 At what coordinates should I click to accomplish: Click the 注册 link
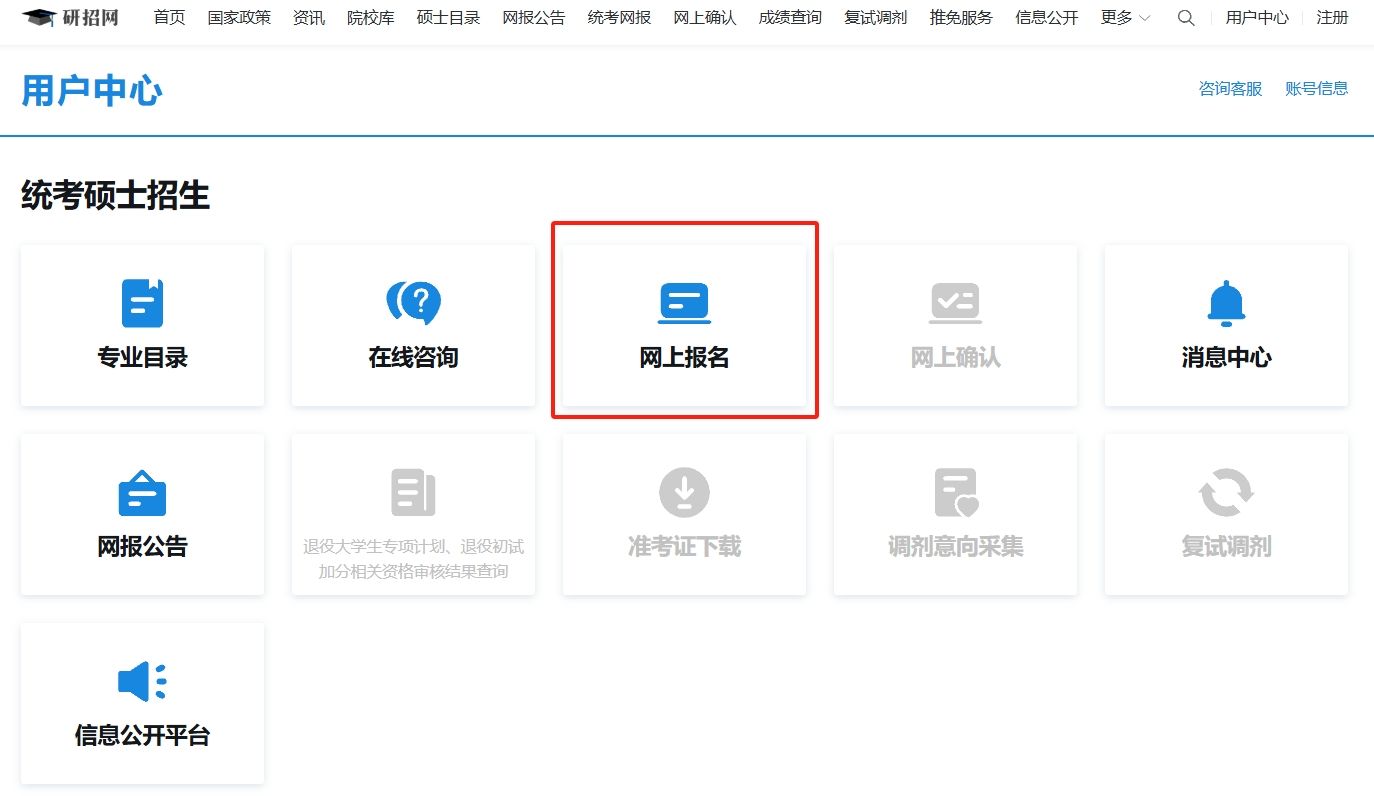pyautogui.click(x=1332, y=18)
